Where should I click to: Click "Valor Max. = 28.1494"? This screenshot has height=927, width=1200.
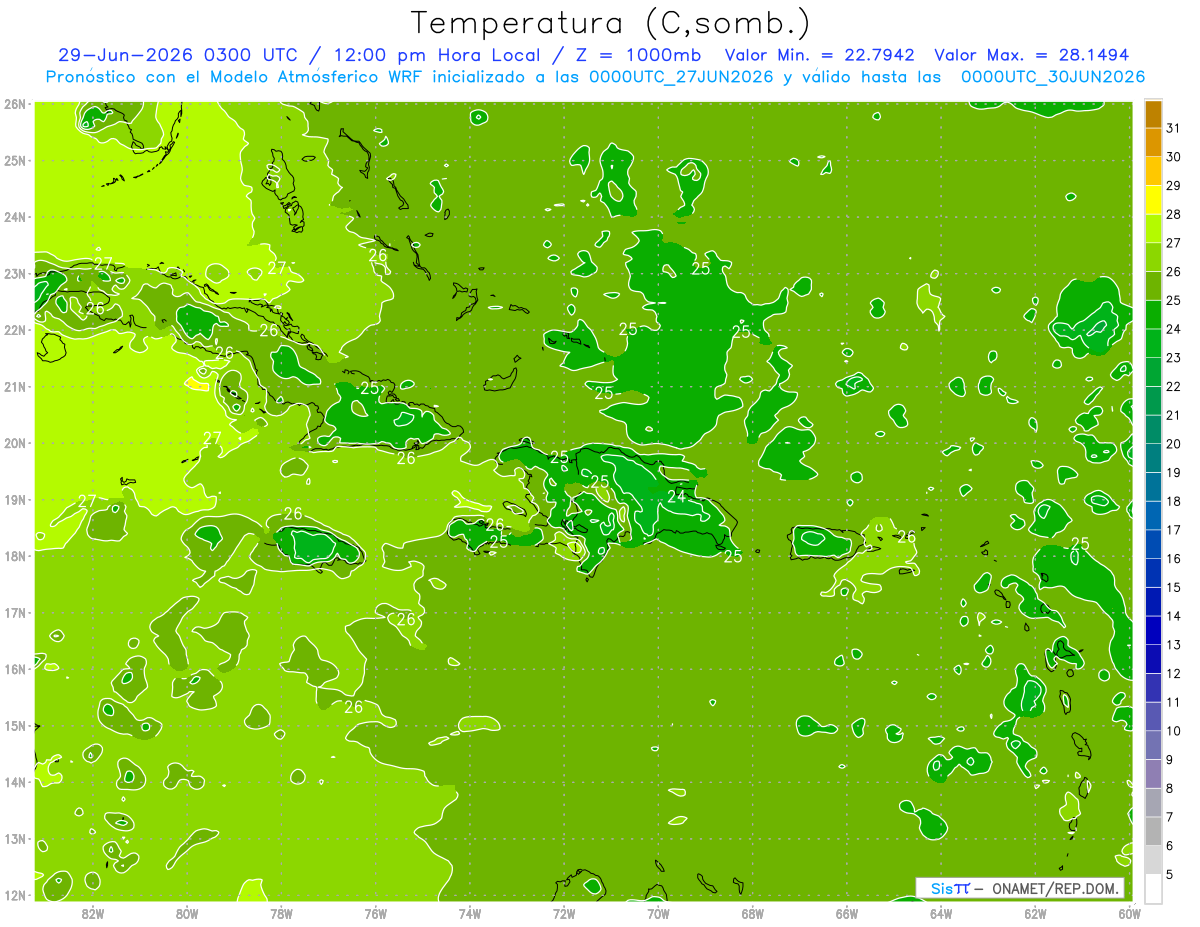1033,55
